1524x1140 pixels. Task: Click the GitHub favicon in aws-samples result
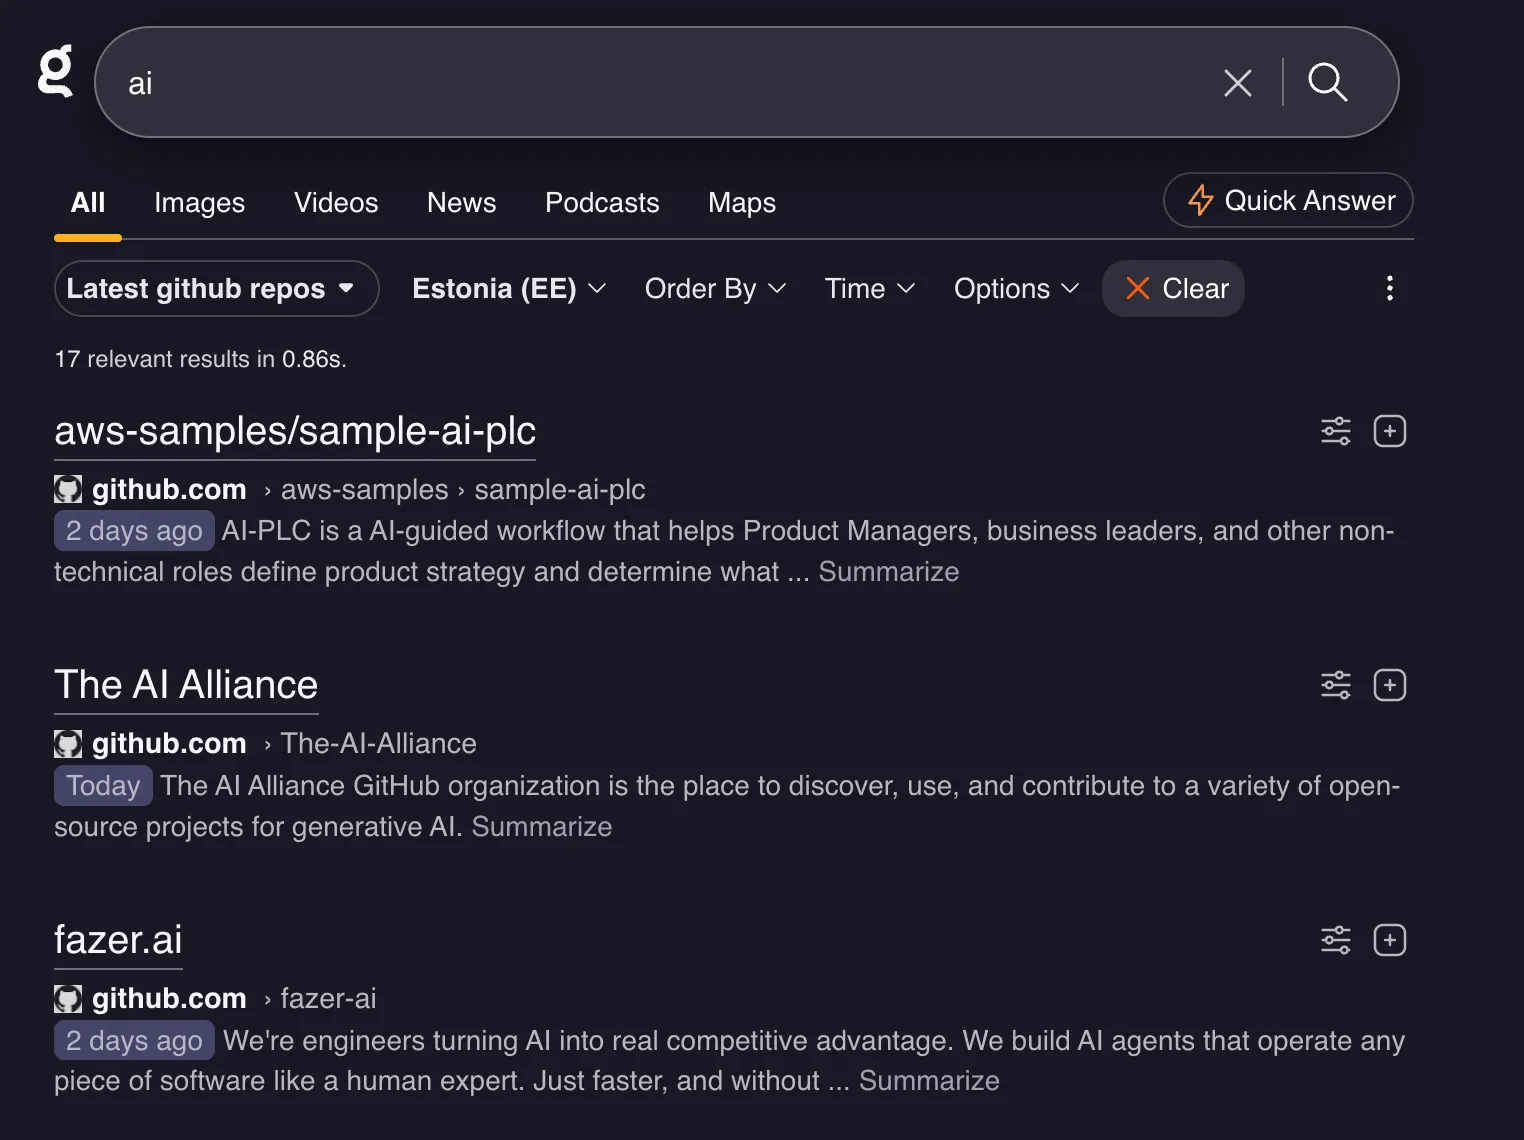click(x=68, y=489)
